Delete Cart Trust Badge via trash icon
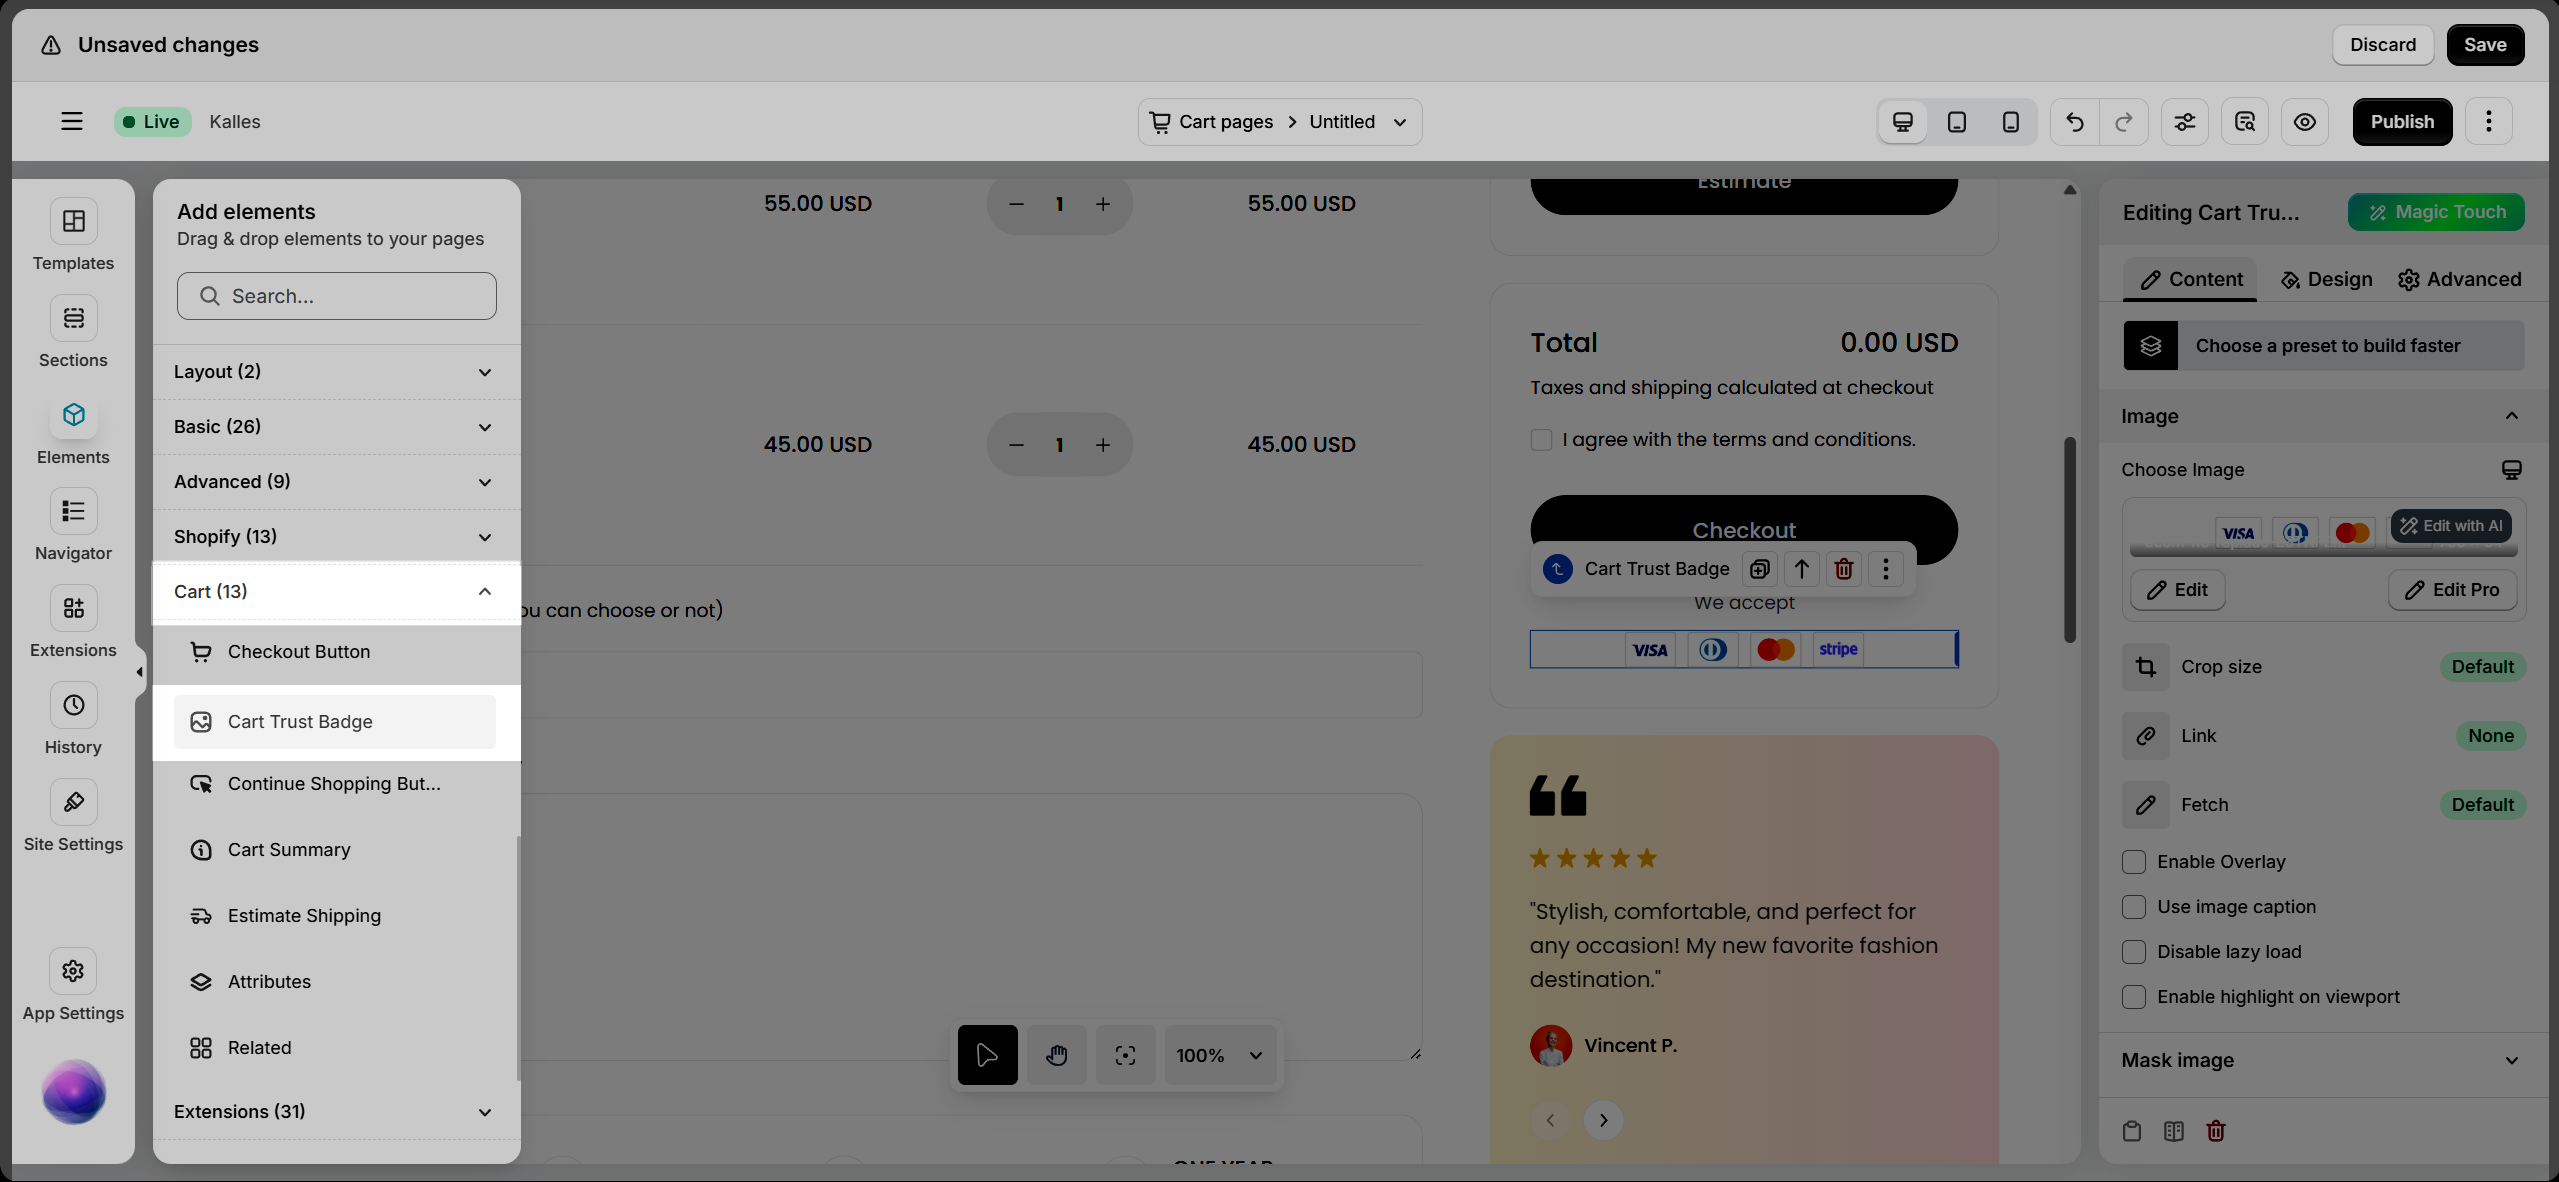The height and width of the screenshot is (1182, 2559). [x=1844, y=569]
